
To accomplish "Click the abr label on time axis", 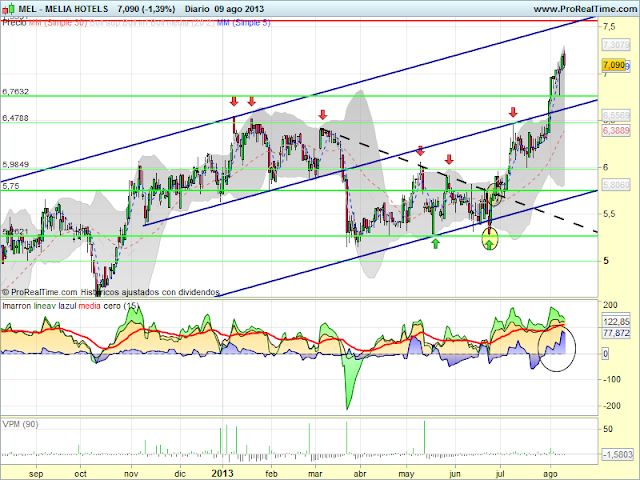I will [x=360, y=473].
